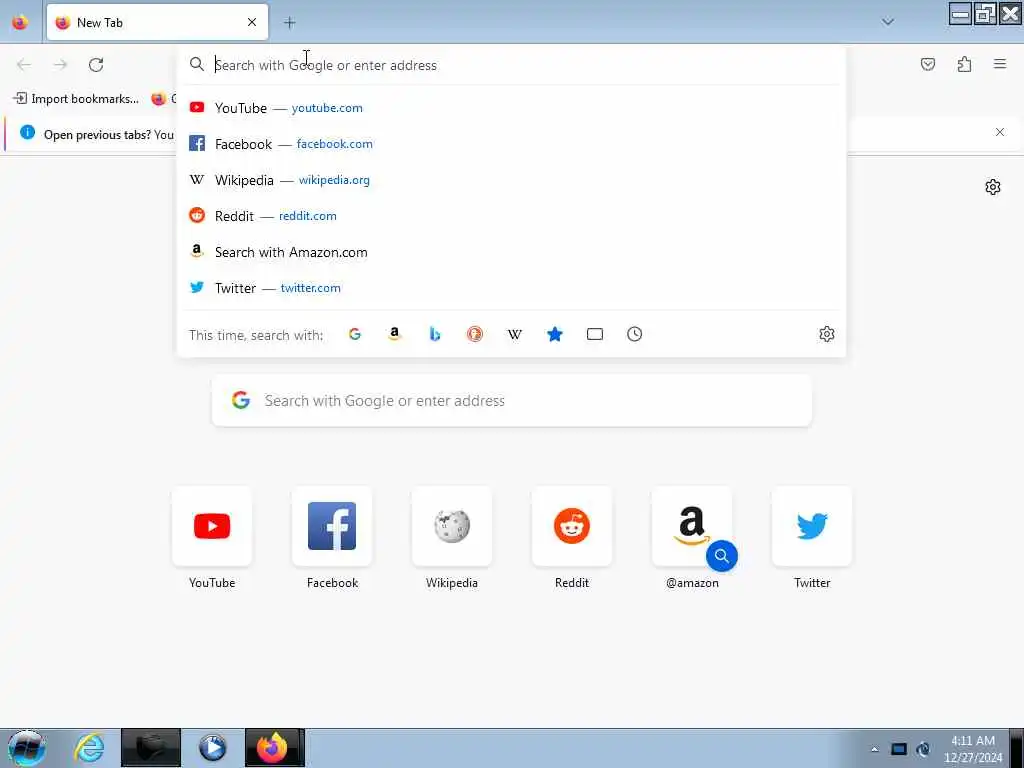Choose the Facebook facebook.com suggestion
This screenshot has height=768, width=1024.
click(511, 144)
